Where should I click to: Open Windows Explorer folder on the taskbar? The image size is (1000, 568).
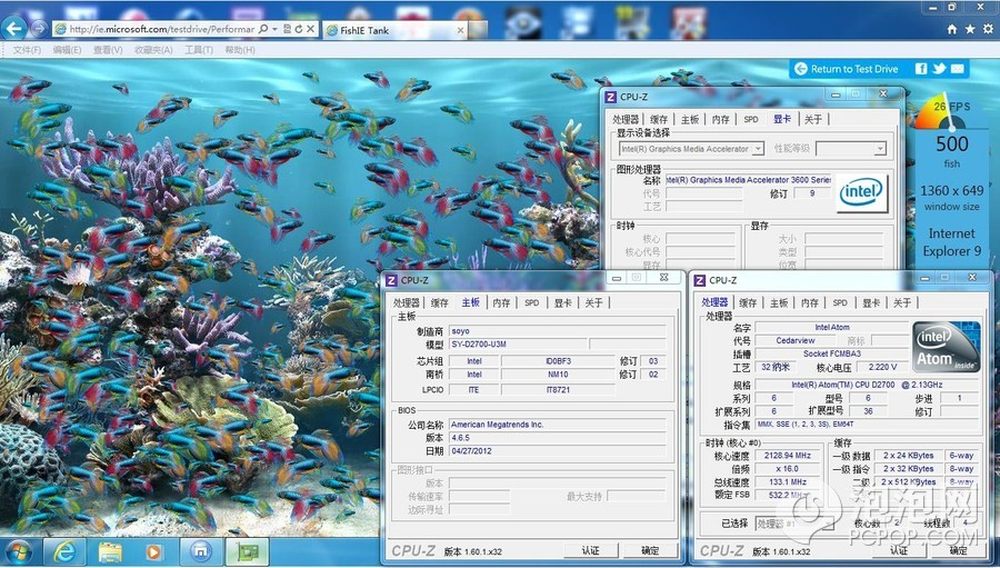110,551
